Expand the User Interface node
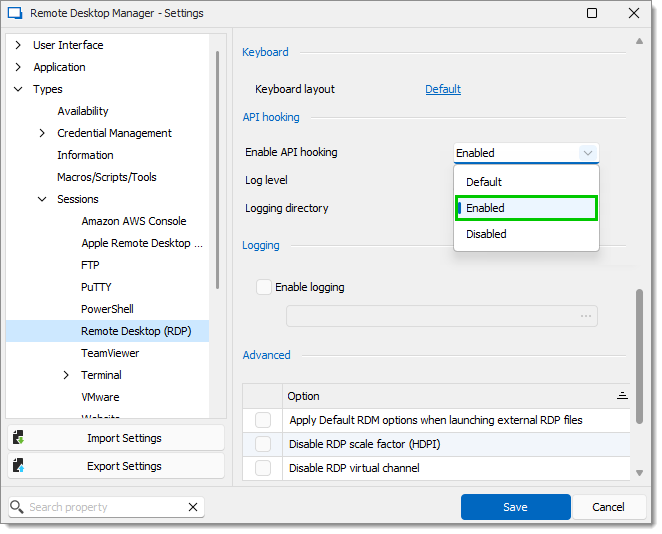662x534 pixels. 18,45
